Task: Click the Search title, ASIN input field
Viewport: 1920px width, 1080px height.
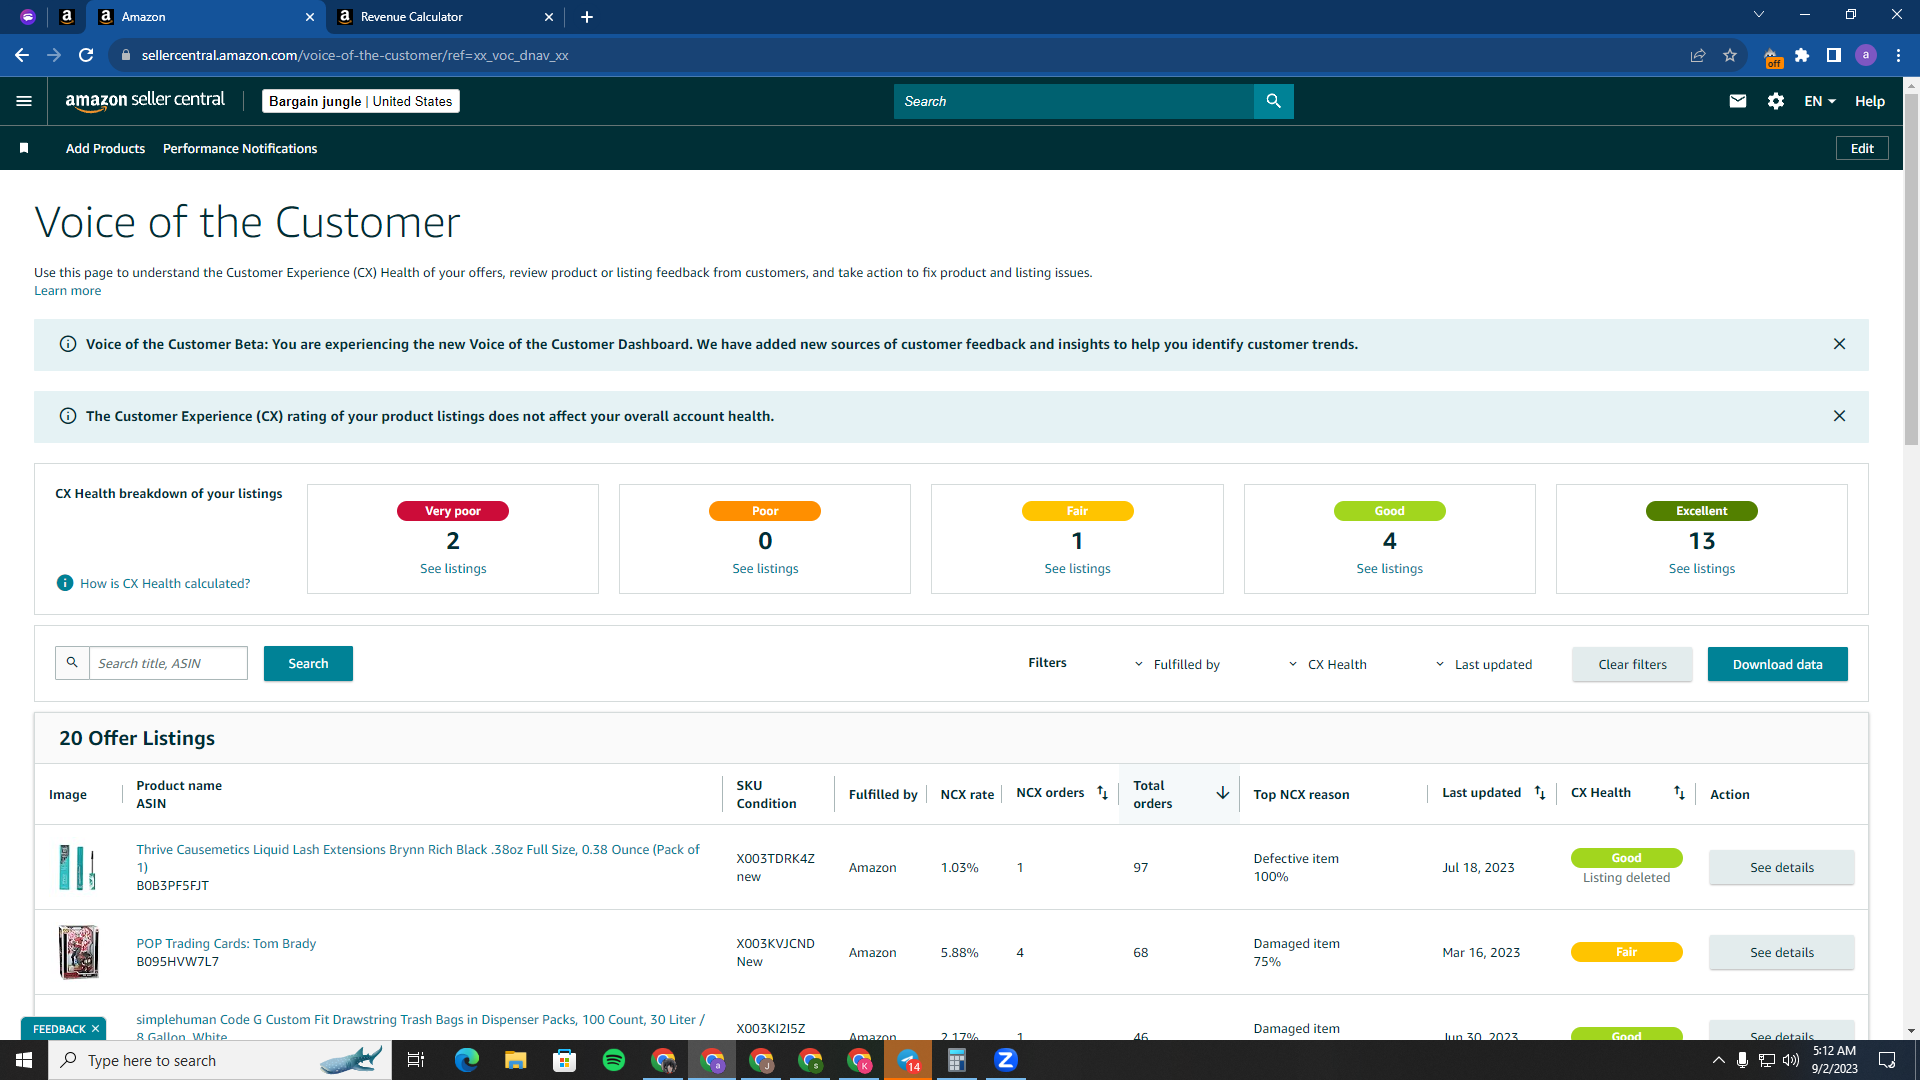Action: pos(168,663)
